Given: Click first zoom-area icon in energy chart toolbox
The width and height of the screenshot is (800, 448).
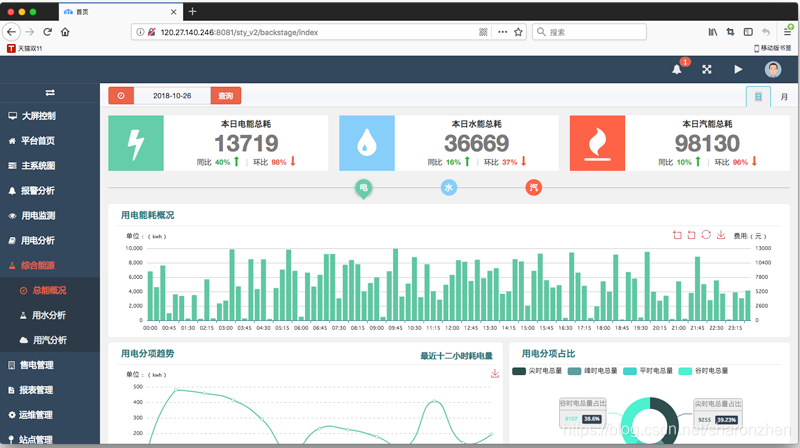Looking at the screenshot, I should (677, 235).
